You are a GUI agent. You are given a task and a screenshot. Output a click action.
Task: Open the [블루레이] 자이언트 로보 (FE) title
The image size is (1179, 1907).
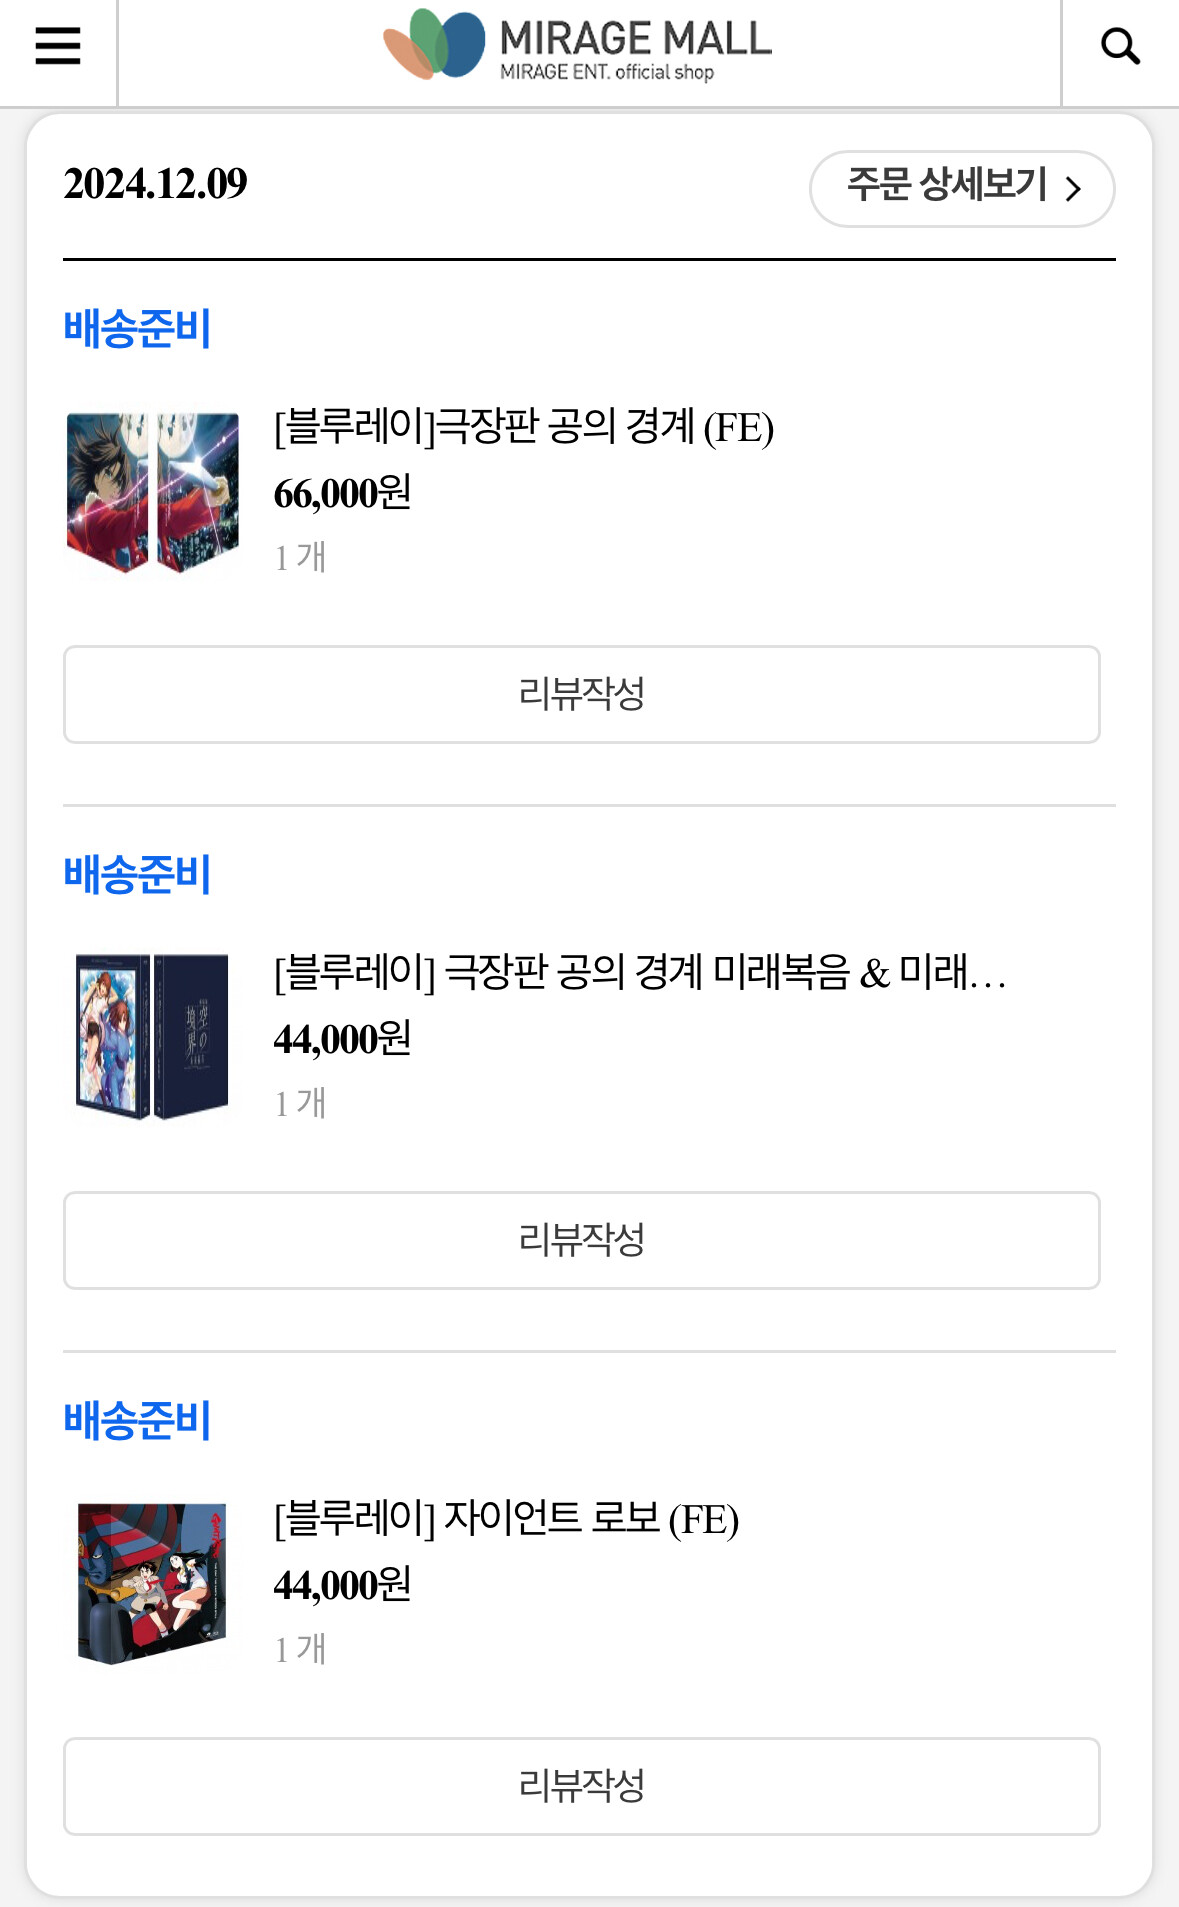(506, 1519)
